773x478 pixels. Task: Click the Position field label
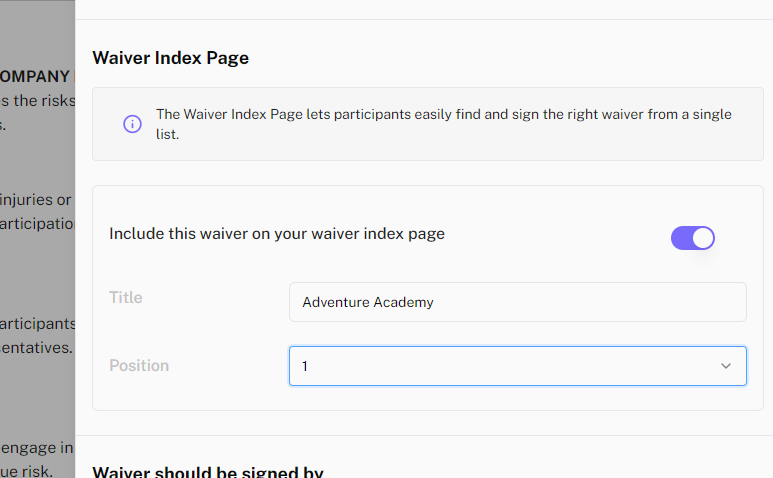click(139, 366)
